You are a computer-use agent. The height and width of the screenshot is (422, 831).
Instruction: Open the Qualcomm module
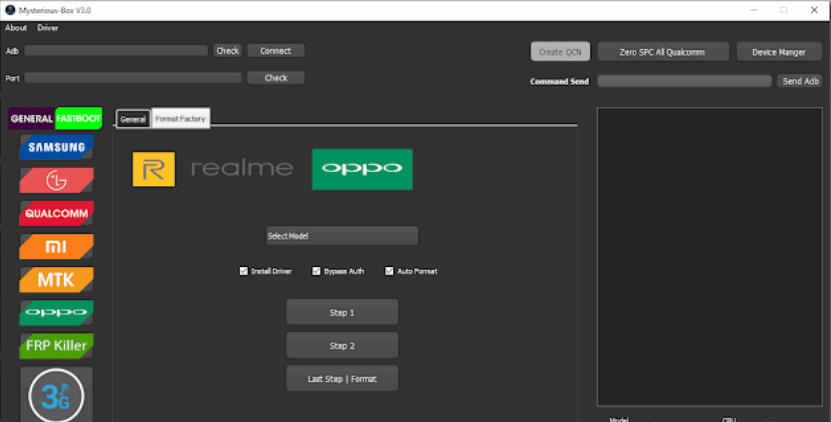pos(56,214)
